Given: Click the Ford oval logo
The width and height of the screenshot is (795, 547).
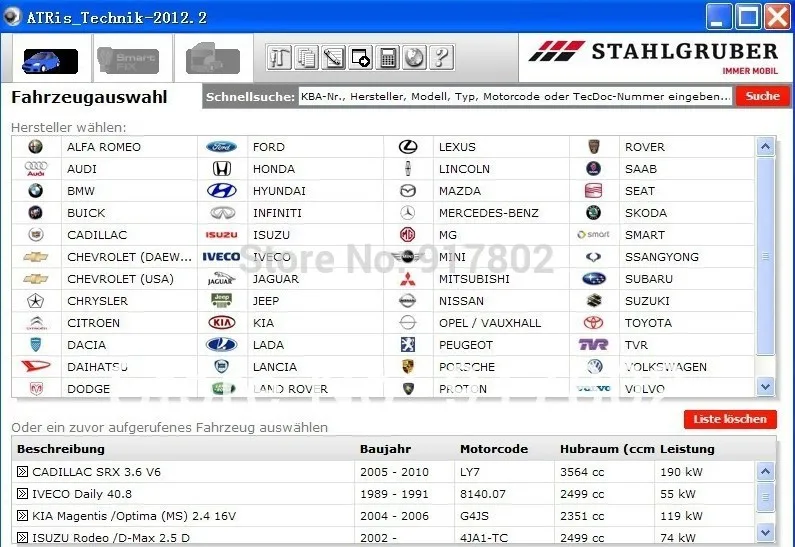Looking at the screenshot, I should tap(222, 147).
